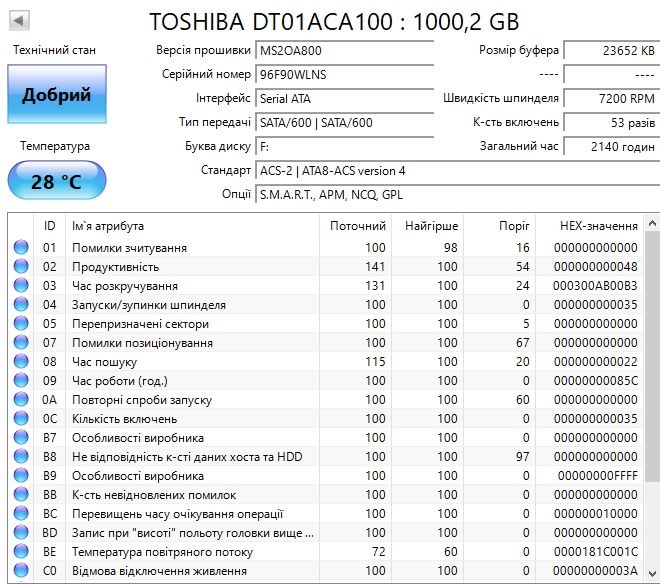Click status orb for attribute 02
The height and width of the screenshot is (584, 660).
(x=21, y=266)
